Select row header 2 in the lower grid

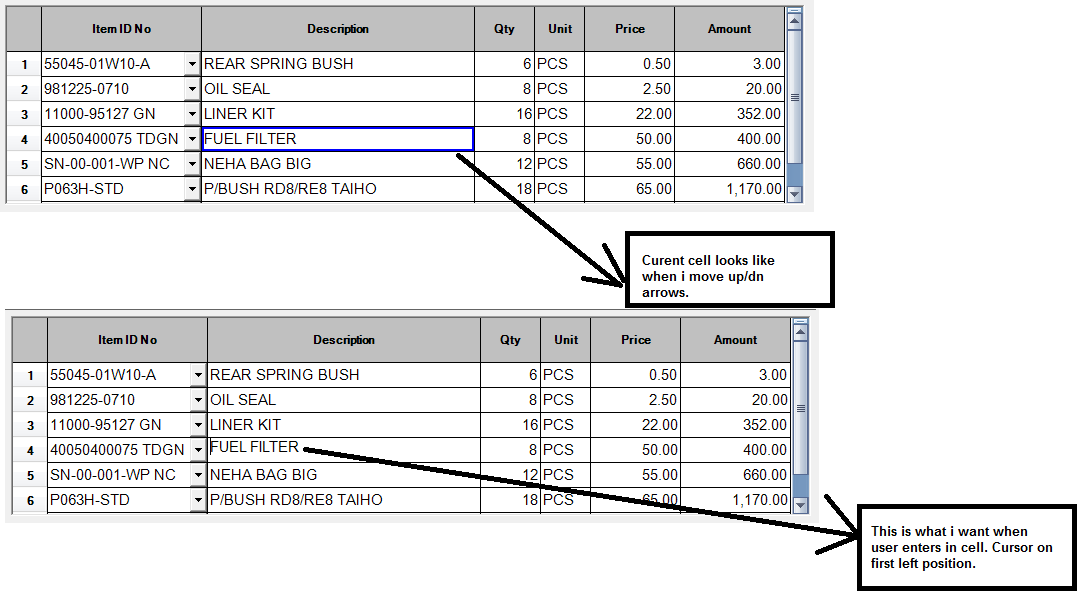[30, 400]
